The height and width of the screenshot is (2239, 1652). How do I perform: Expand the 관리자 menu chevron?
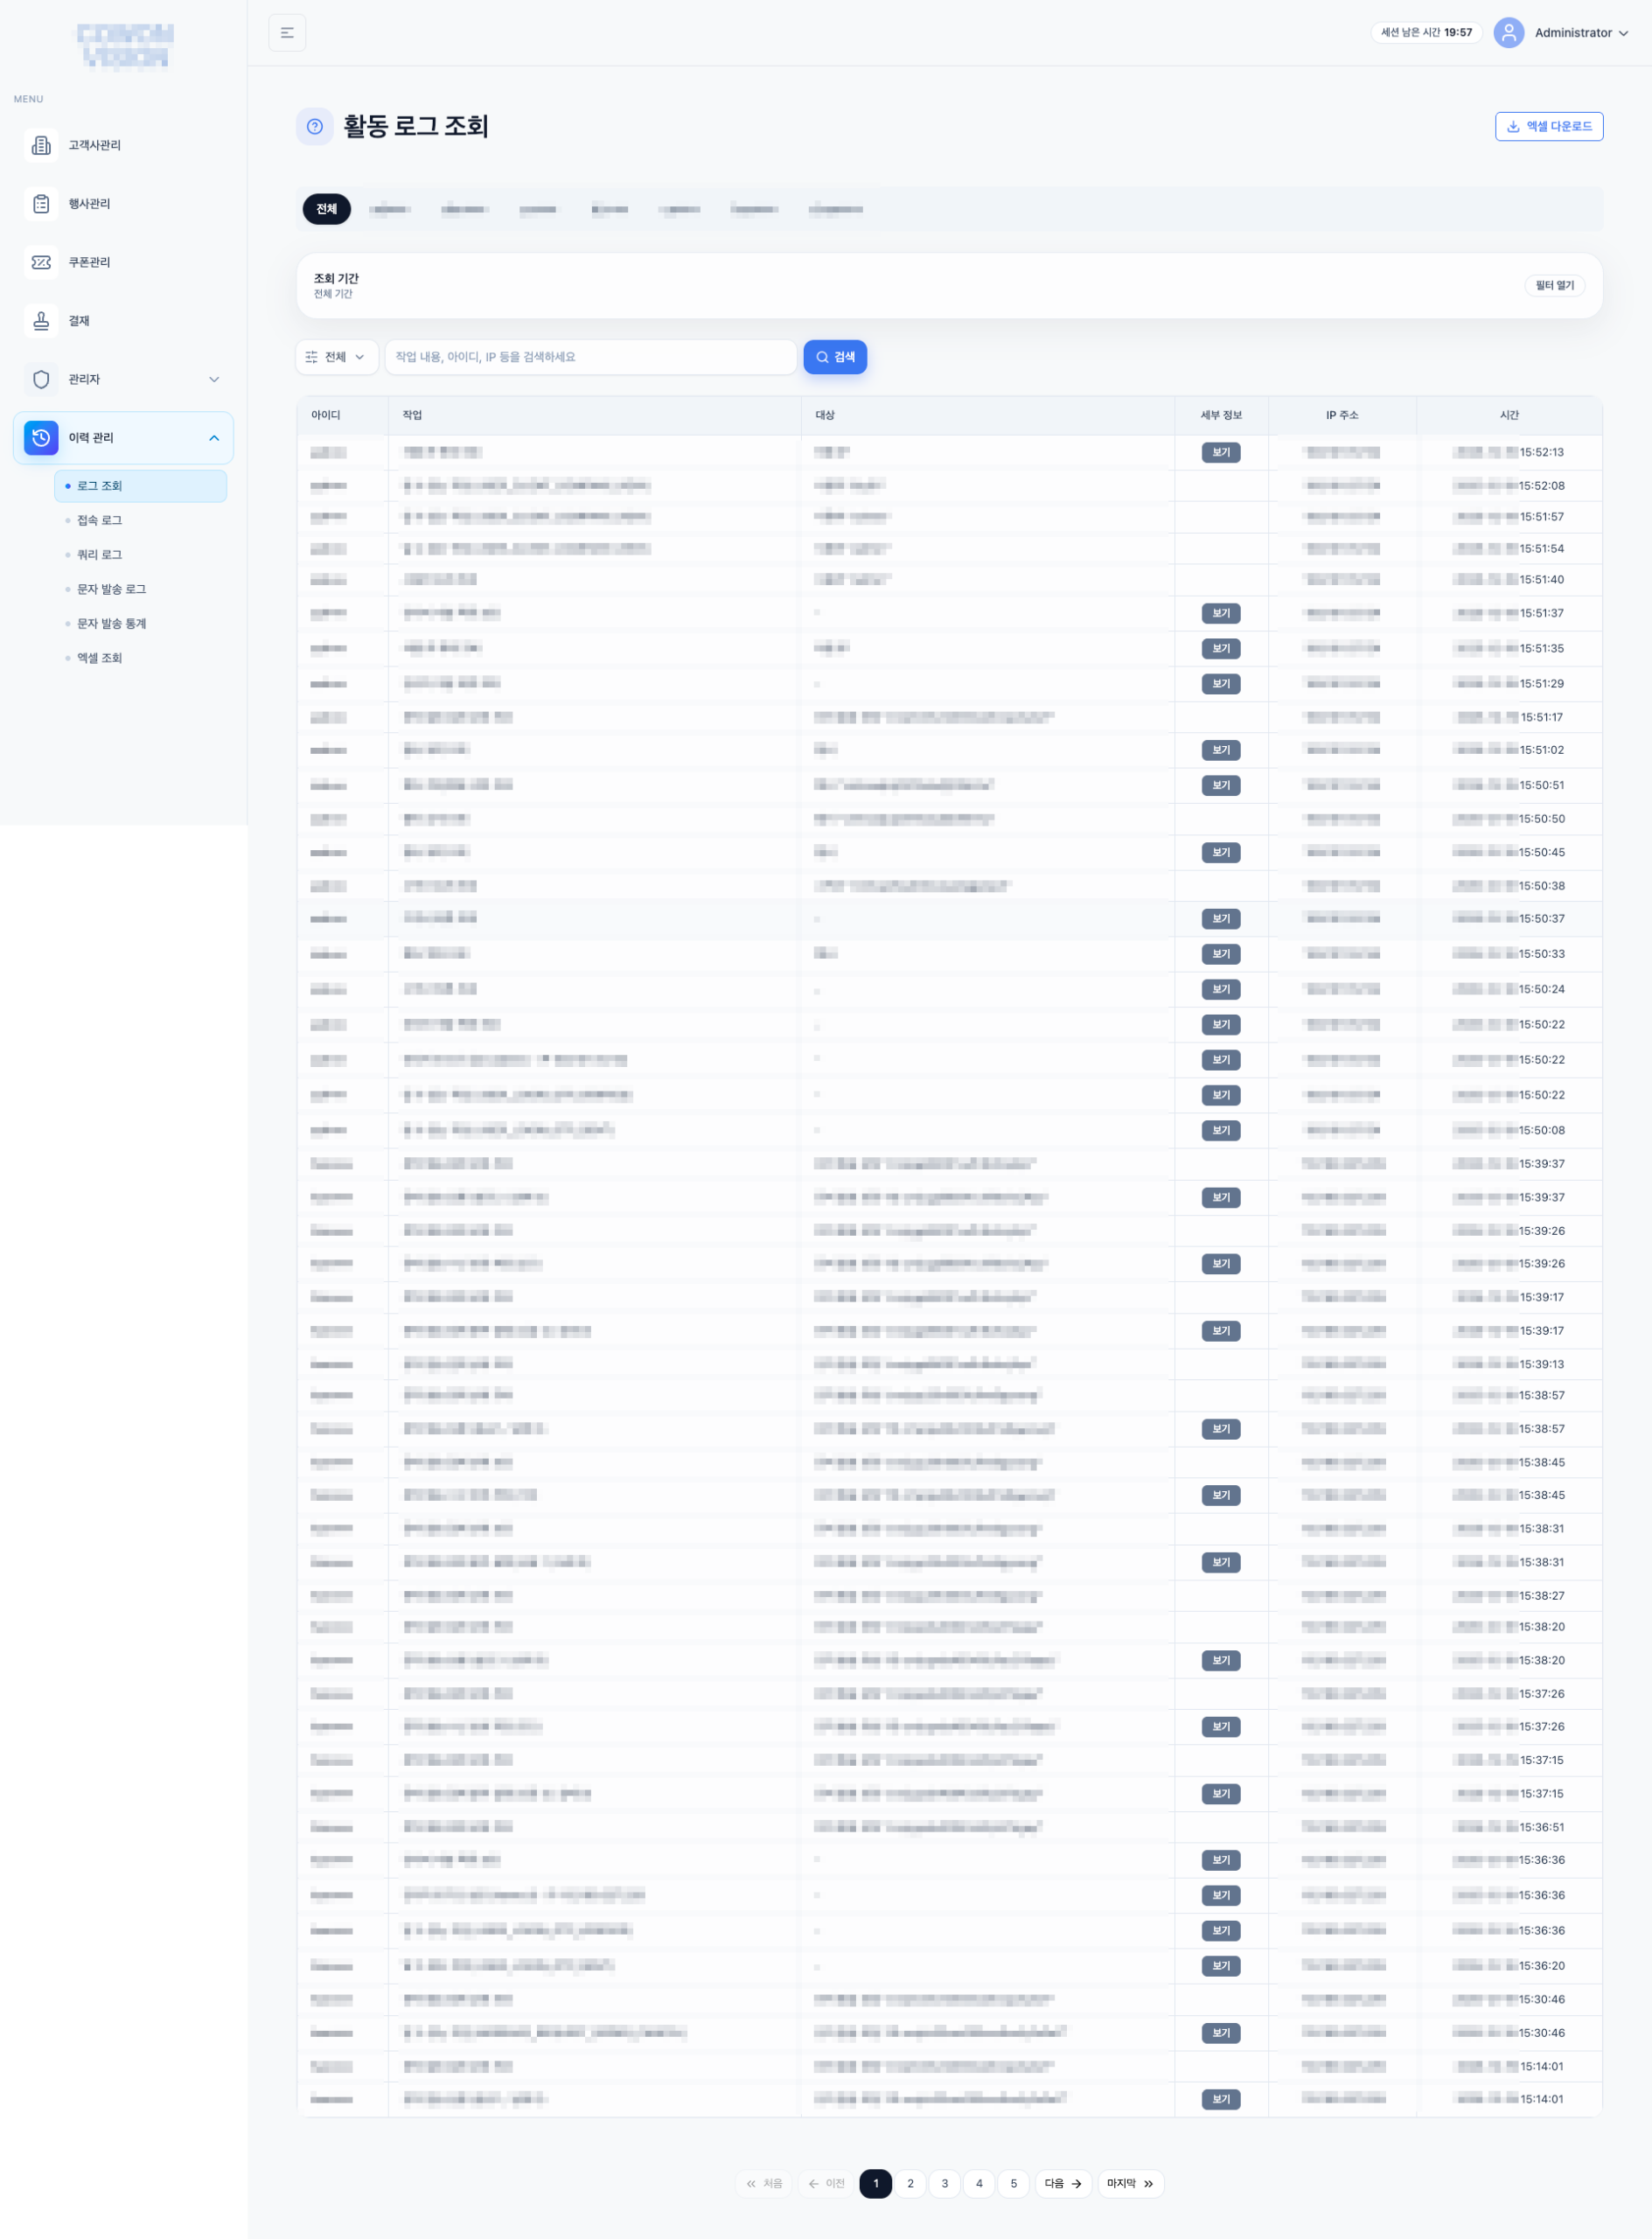[214, 379]
